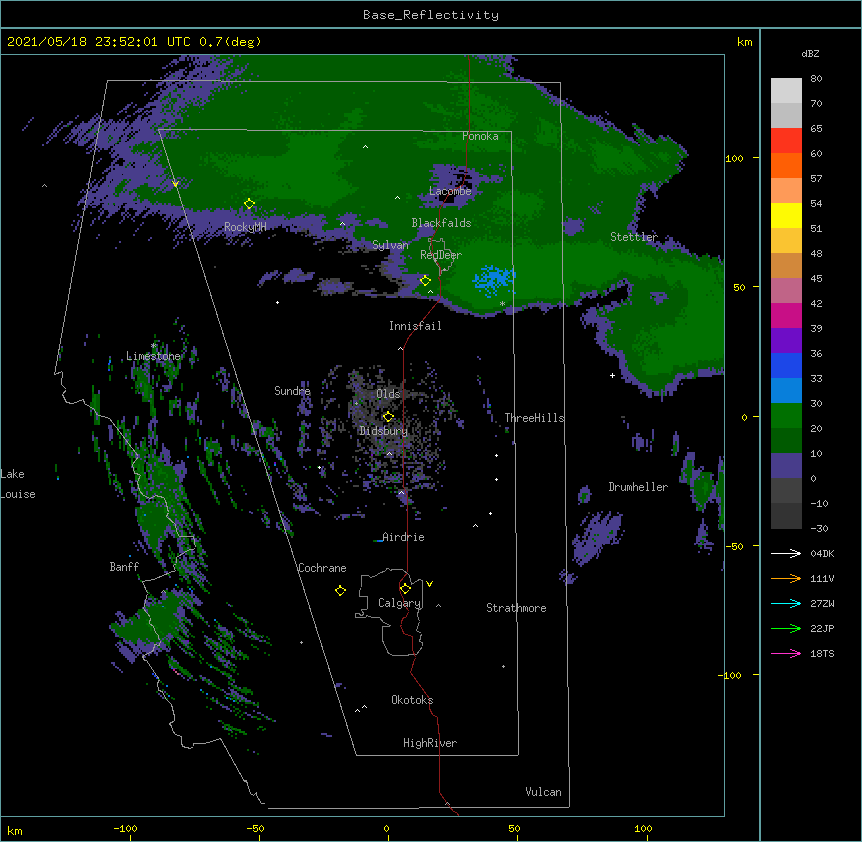The width and height of the screenshot is (862, 842).
Task: Click the Innisfail city label
Action: 415,326
